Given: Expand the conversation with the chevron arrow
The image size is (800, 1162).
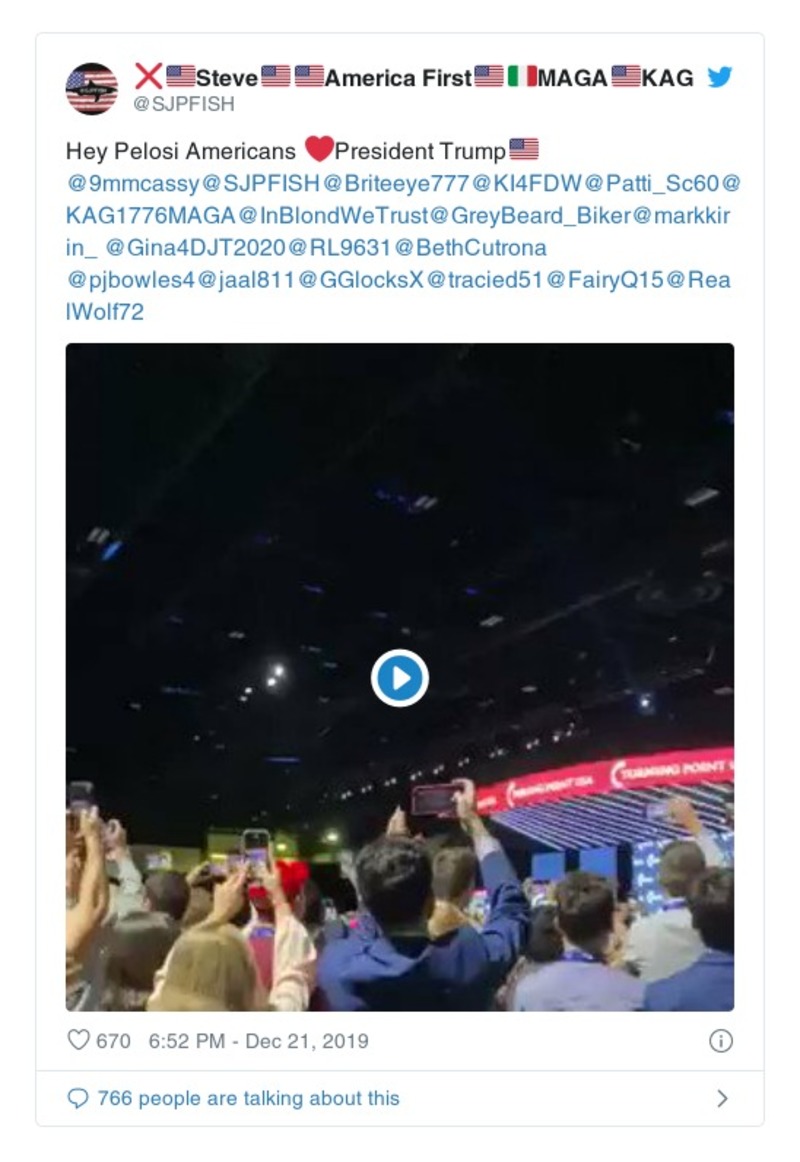Looking at the screenshot, I should (x=722, y=1098).
